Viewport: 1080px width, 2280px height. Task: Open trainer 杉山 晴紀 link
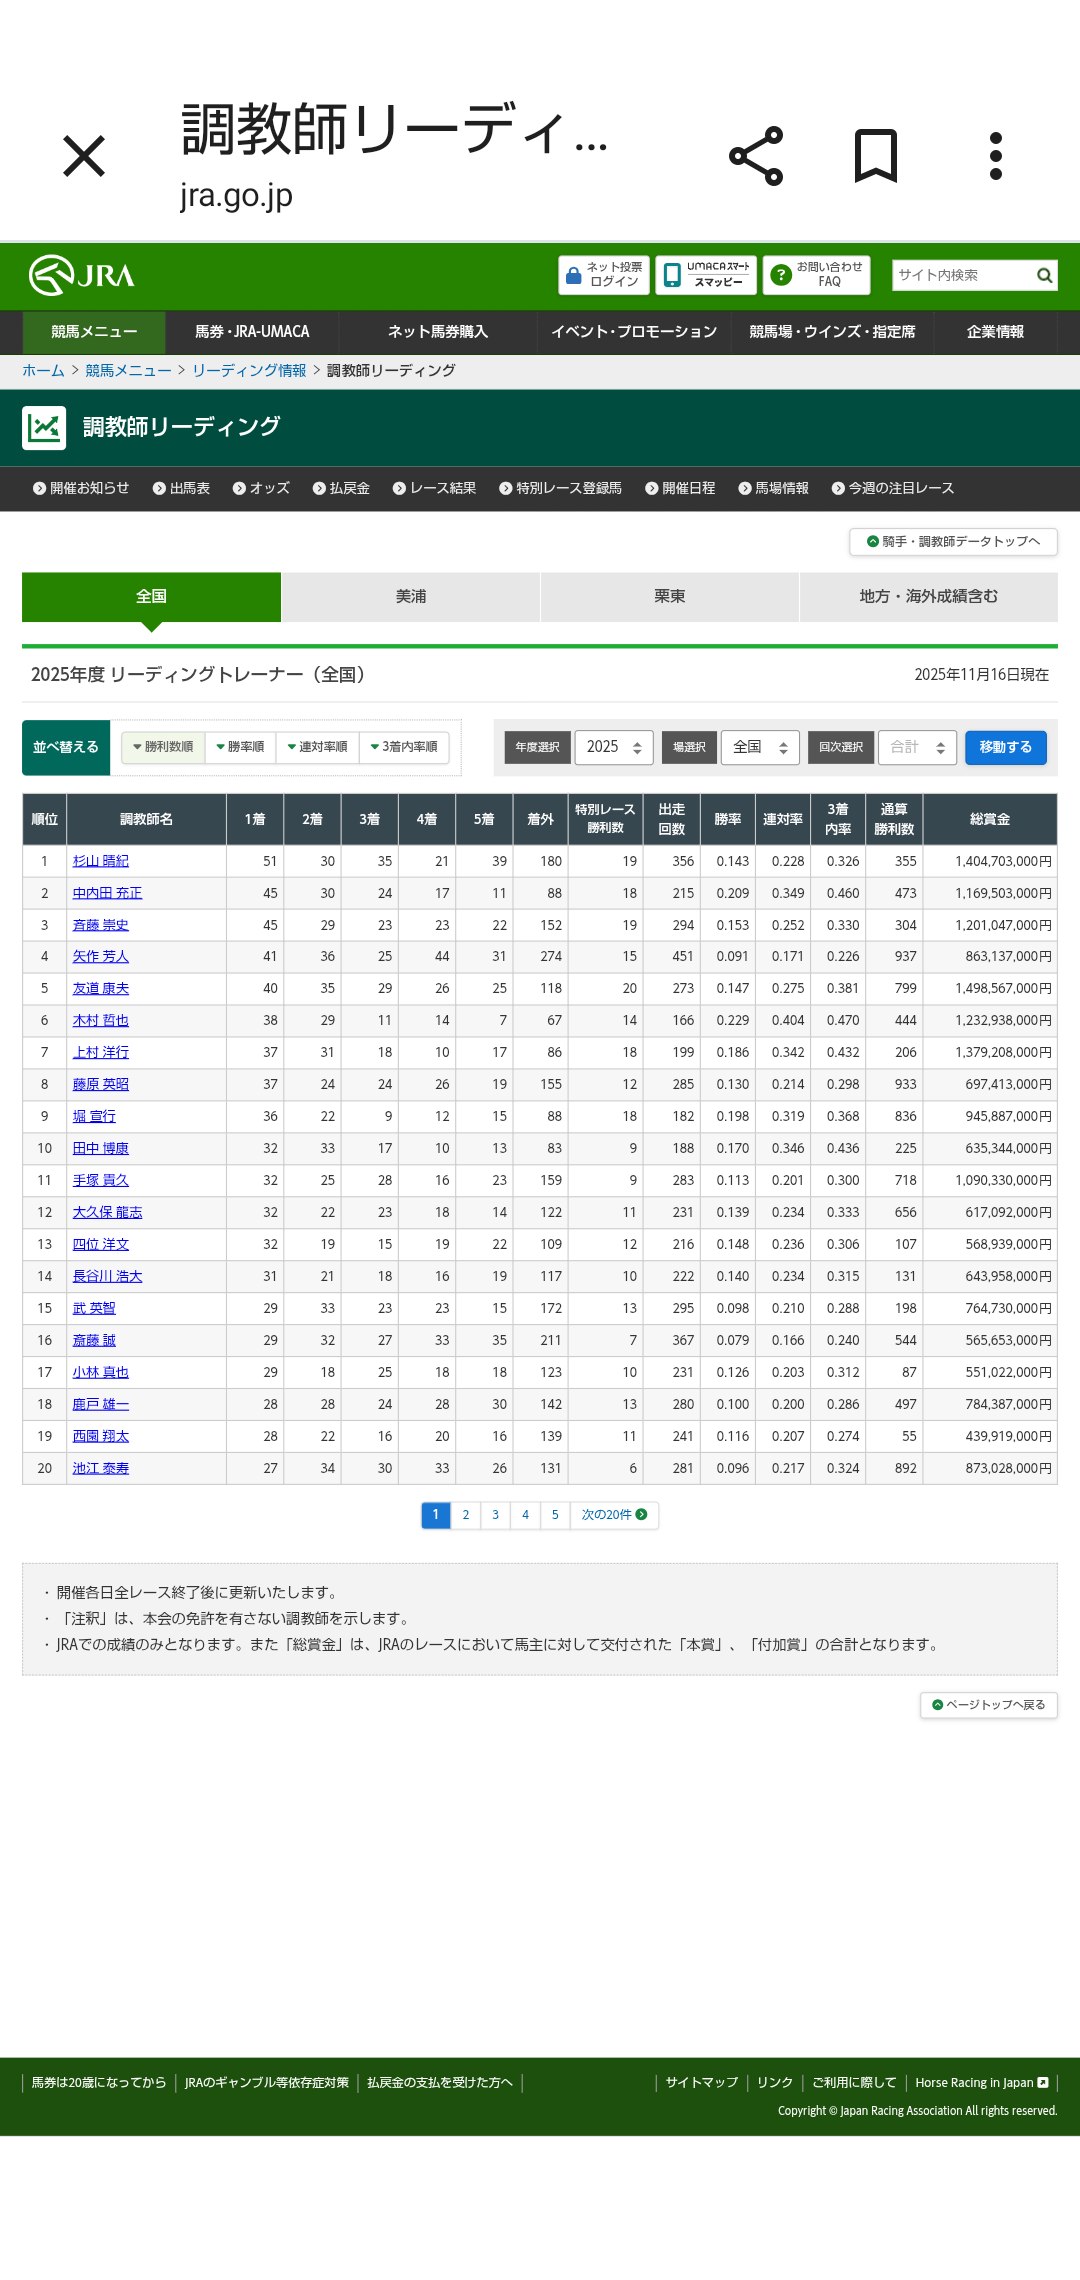tap(101, 861)
